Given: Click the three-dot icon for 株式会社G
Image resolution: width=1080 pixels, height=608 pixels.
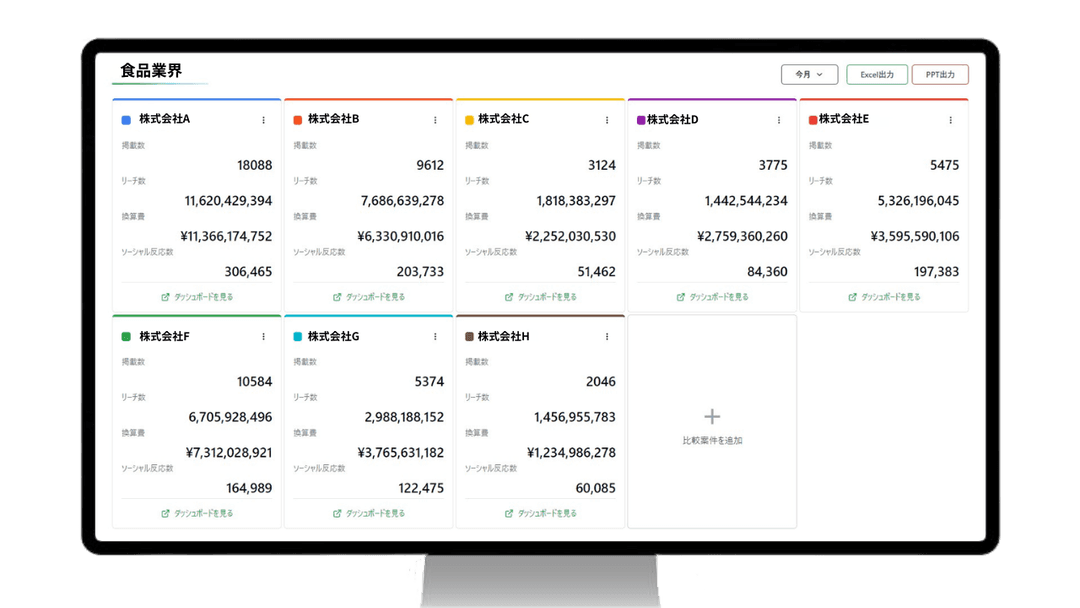Looking at the screenshot, I should tap(435, 337).
